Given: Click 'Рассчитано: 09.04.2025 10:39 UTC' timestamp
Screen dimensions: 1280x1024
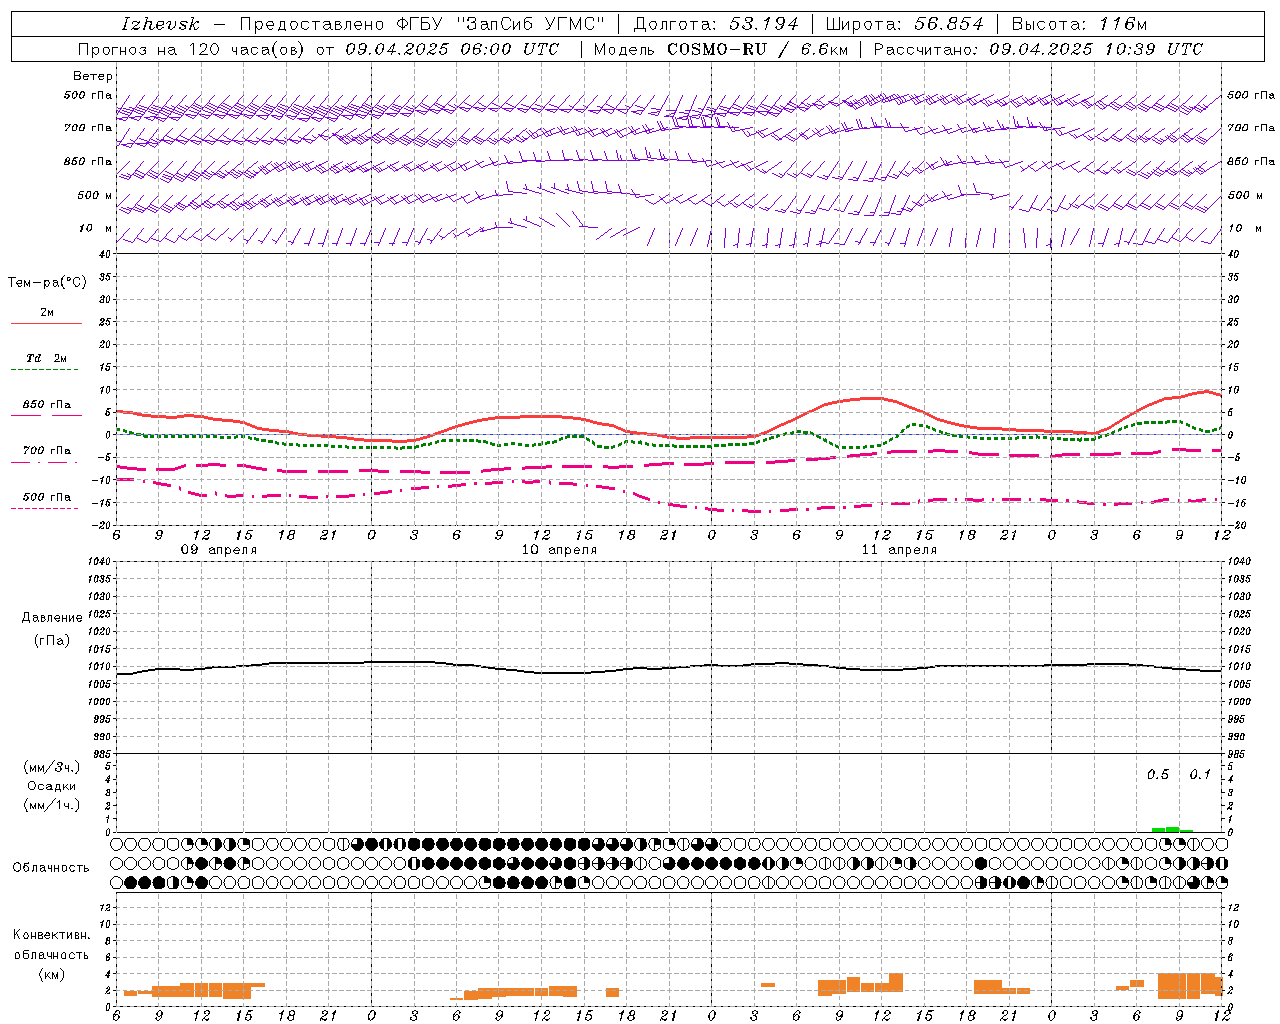Looking at the screenshot, I should pos(1038,49).
